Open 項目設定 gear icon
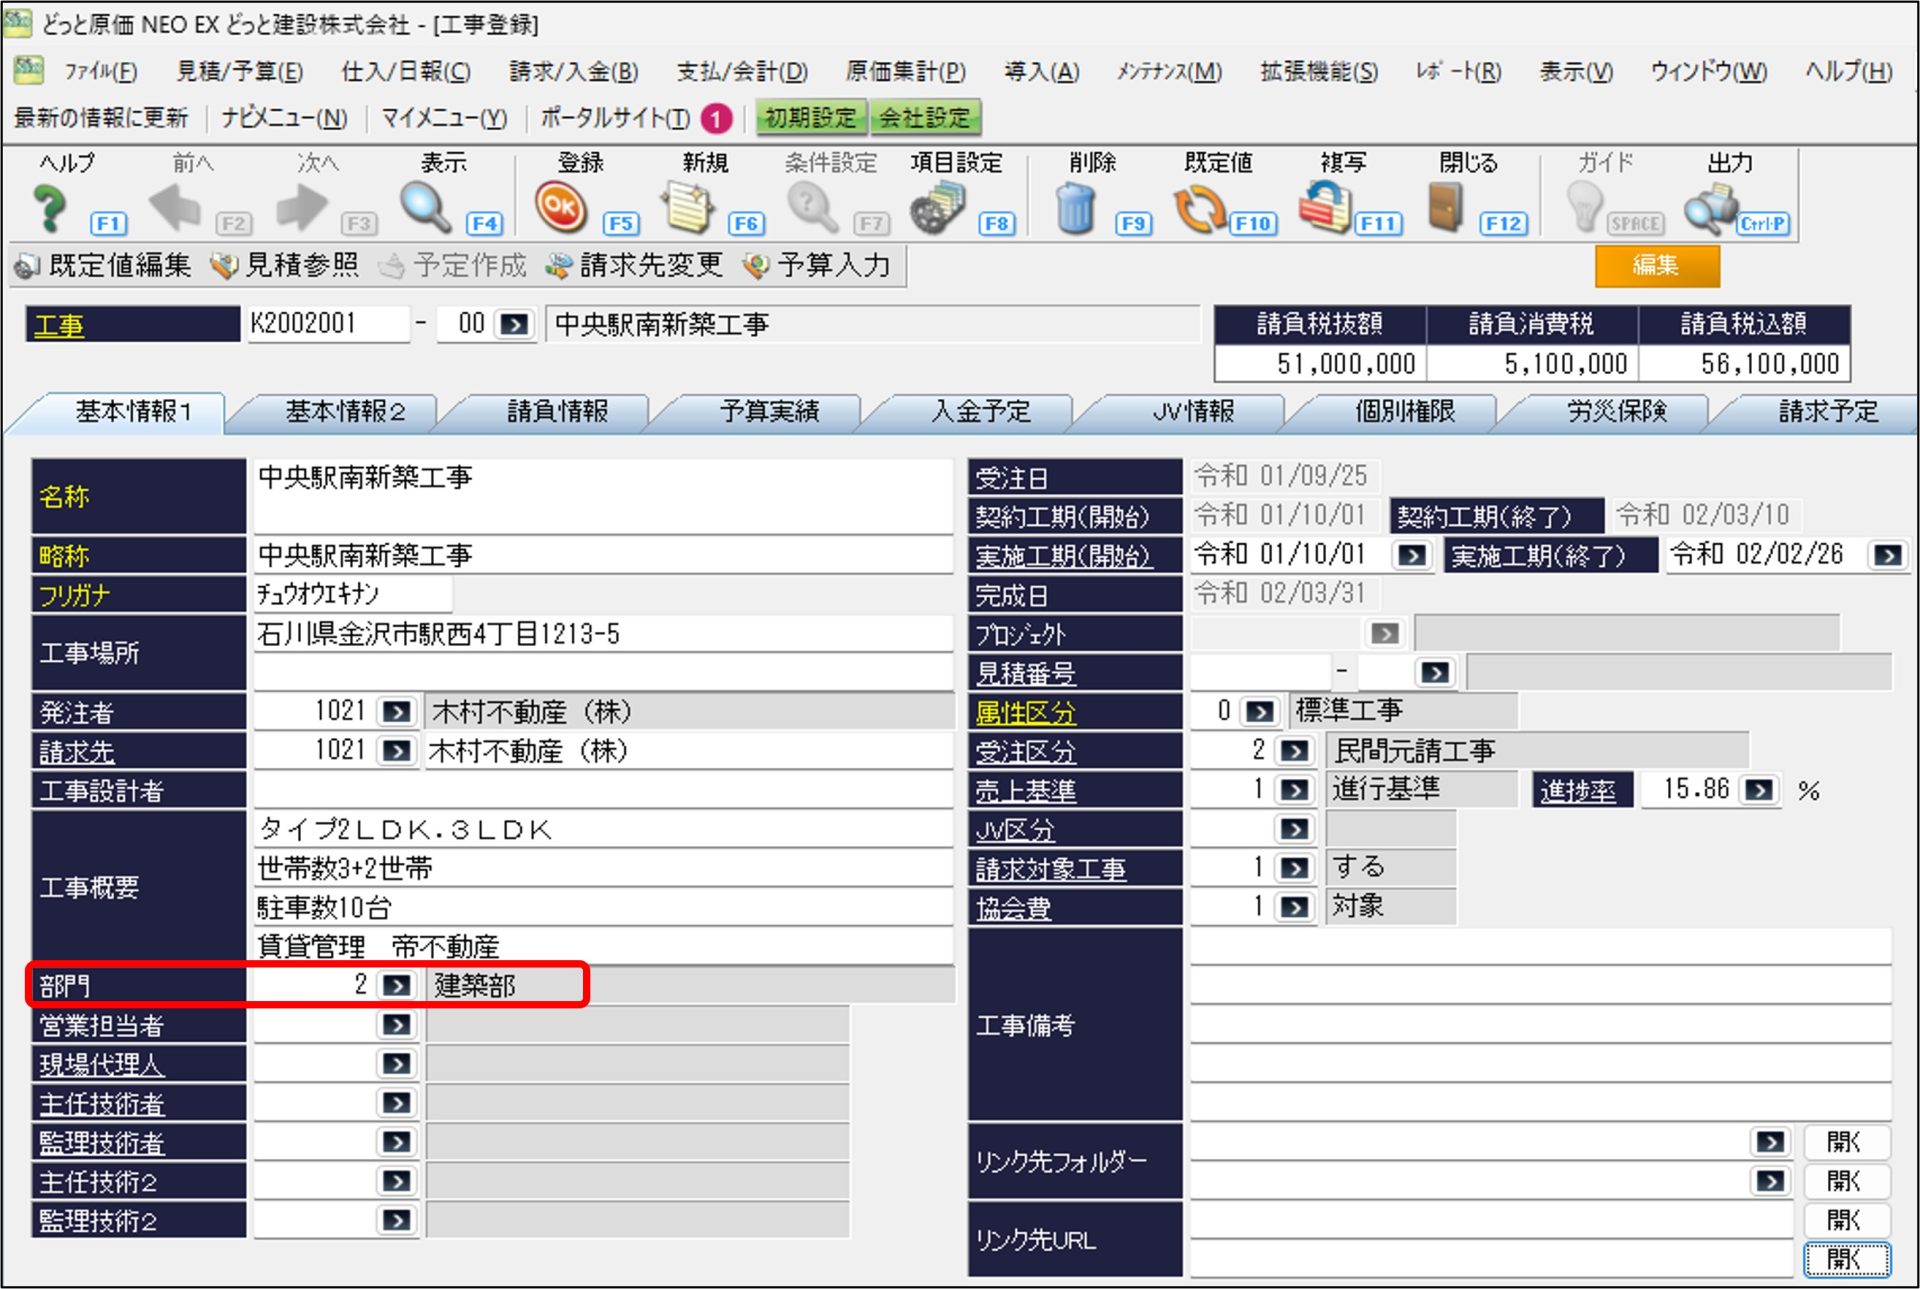The width and height of the screenshot is (1920, 1289). pyautogui.click(x=937, y=208)
